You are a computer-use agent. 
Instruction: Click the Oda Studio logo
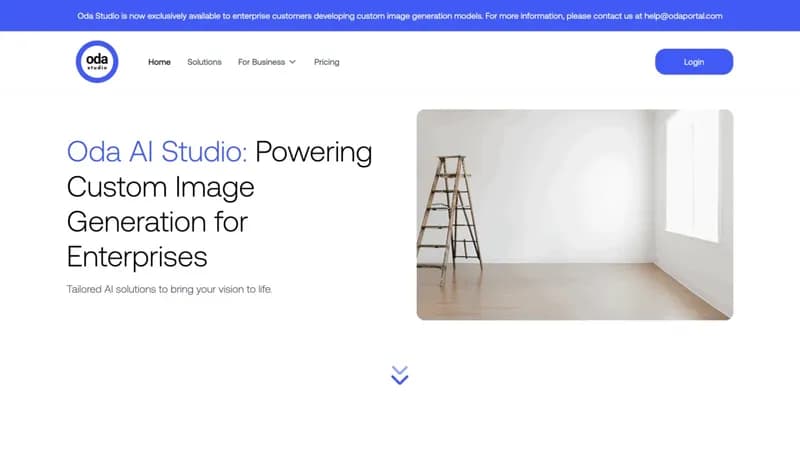[x=97, y=62]
